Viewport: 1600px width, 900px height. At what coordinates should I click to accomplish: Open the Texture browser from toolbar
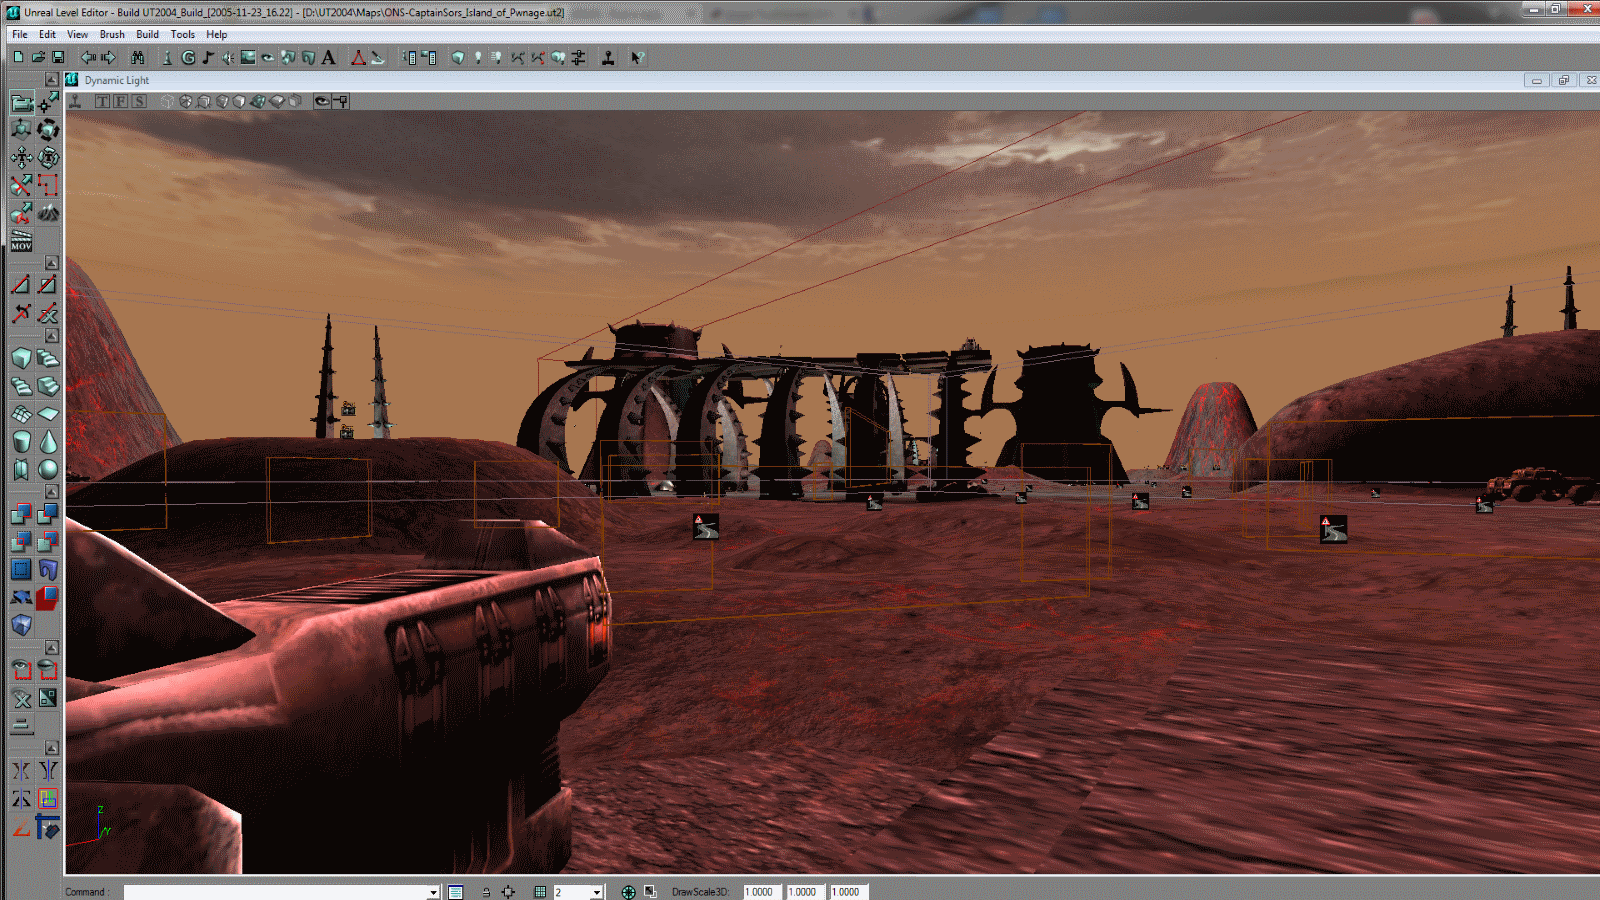(x=248, y=58)
